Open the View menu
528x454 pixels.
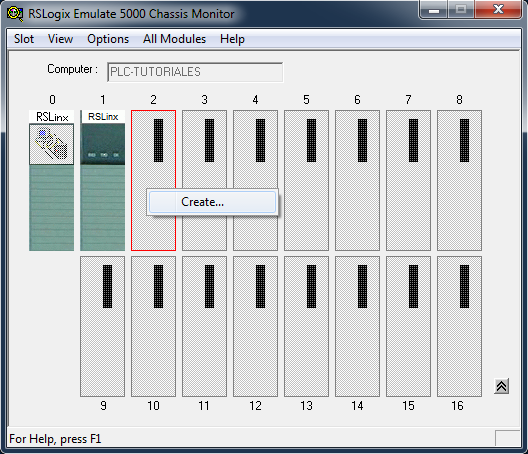[x=60, y=39]
